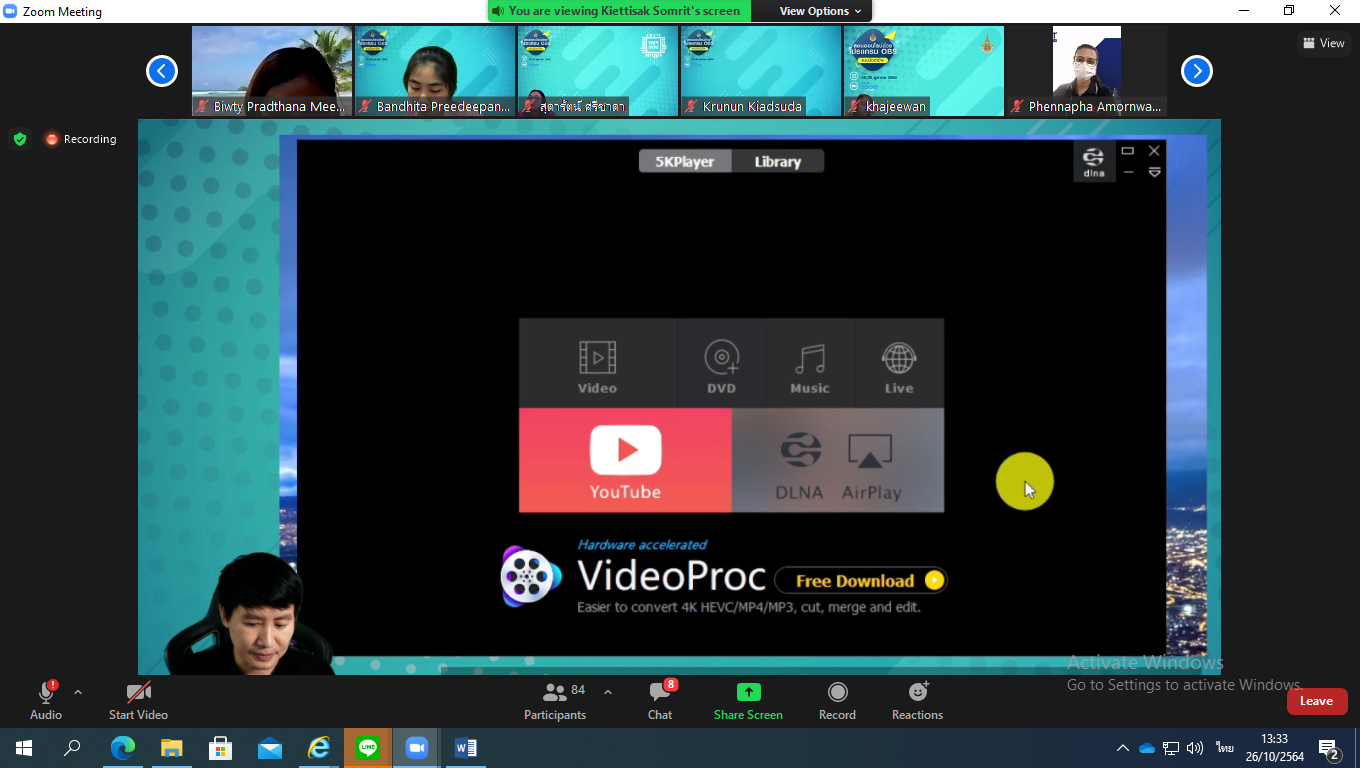Open Microsoft Store from the taskbar
This screenshot has width=1360, height=768.
coord(221,748)
